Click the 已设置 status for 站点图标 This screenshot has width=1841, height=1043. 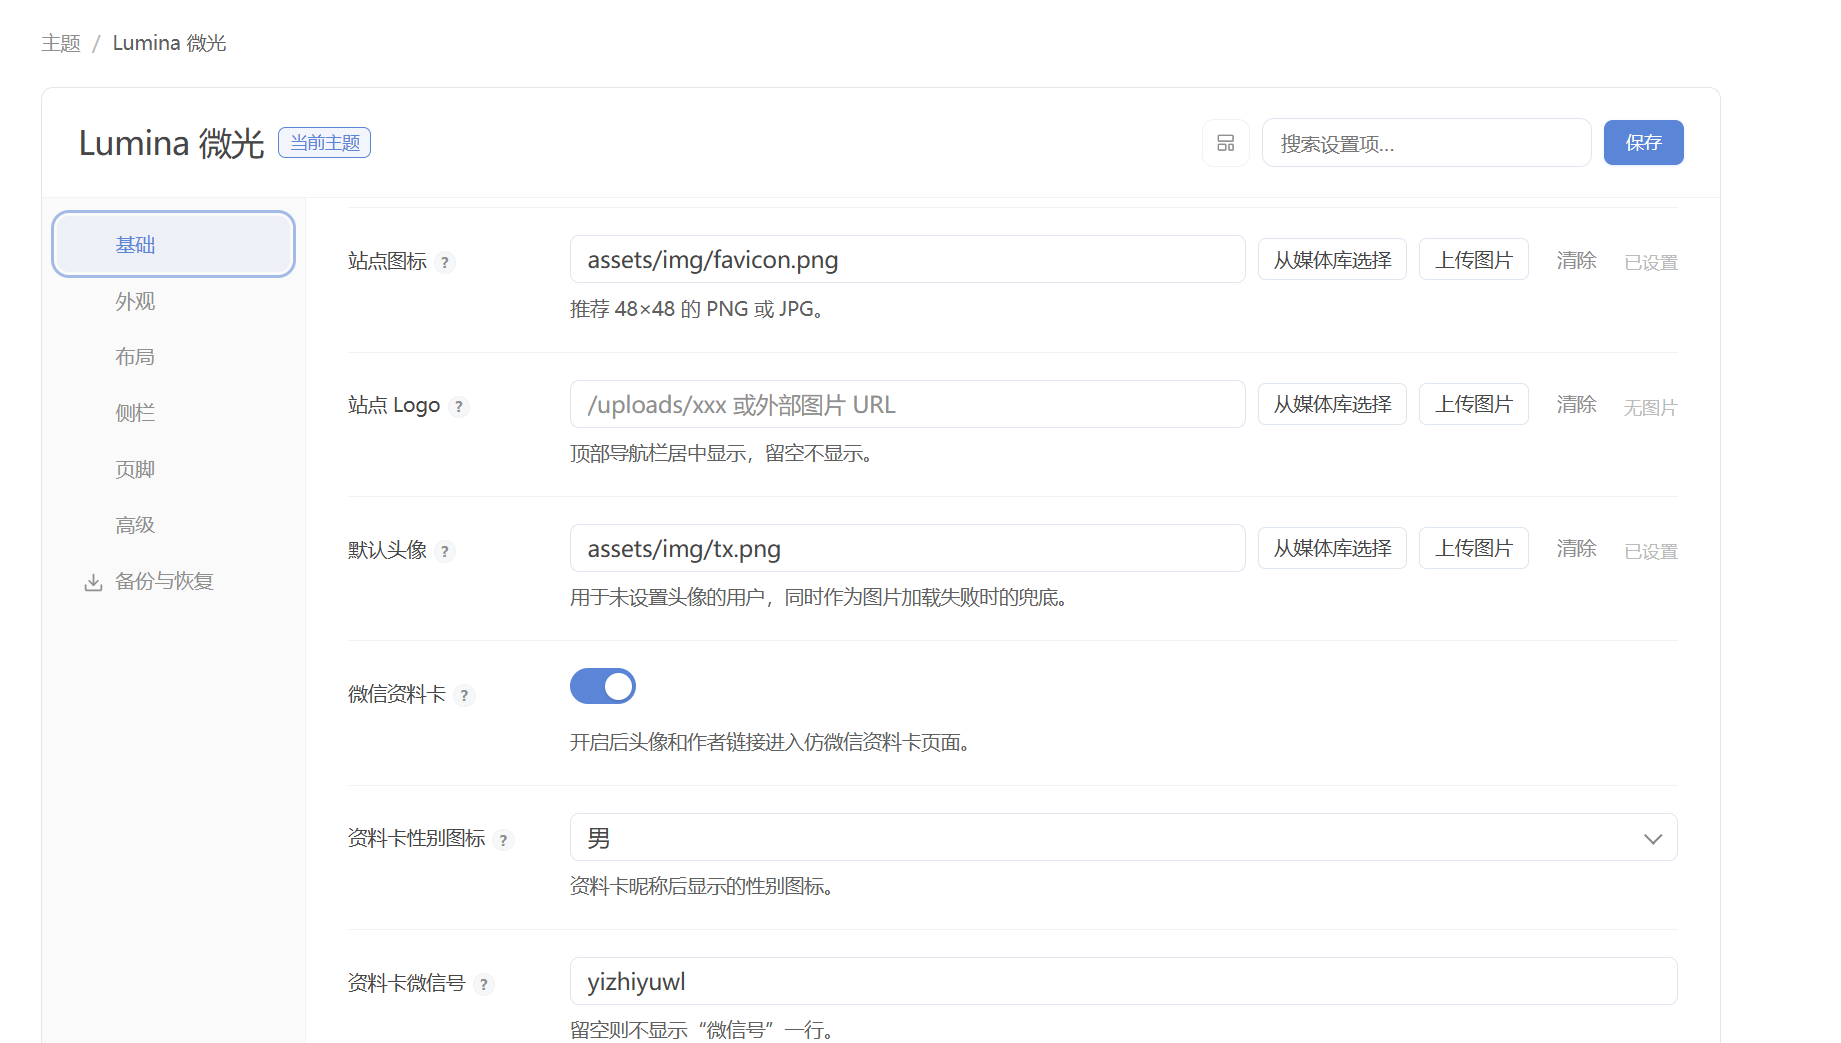pyautogui.click(x=1651, y=262)
